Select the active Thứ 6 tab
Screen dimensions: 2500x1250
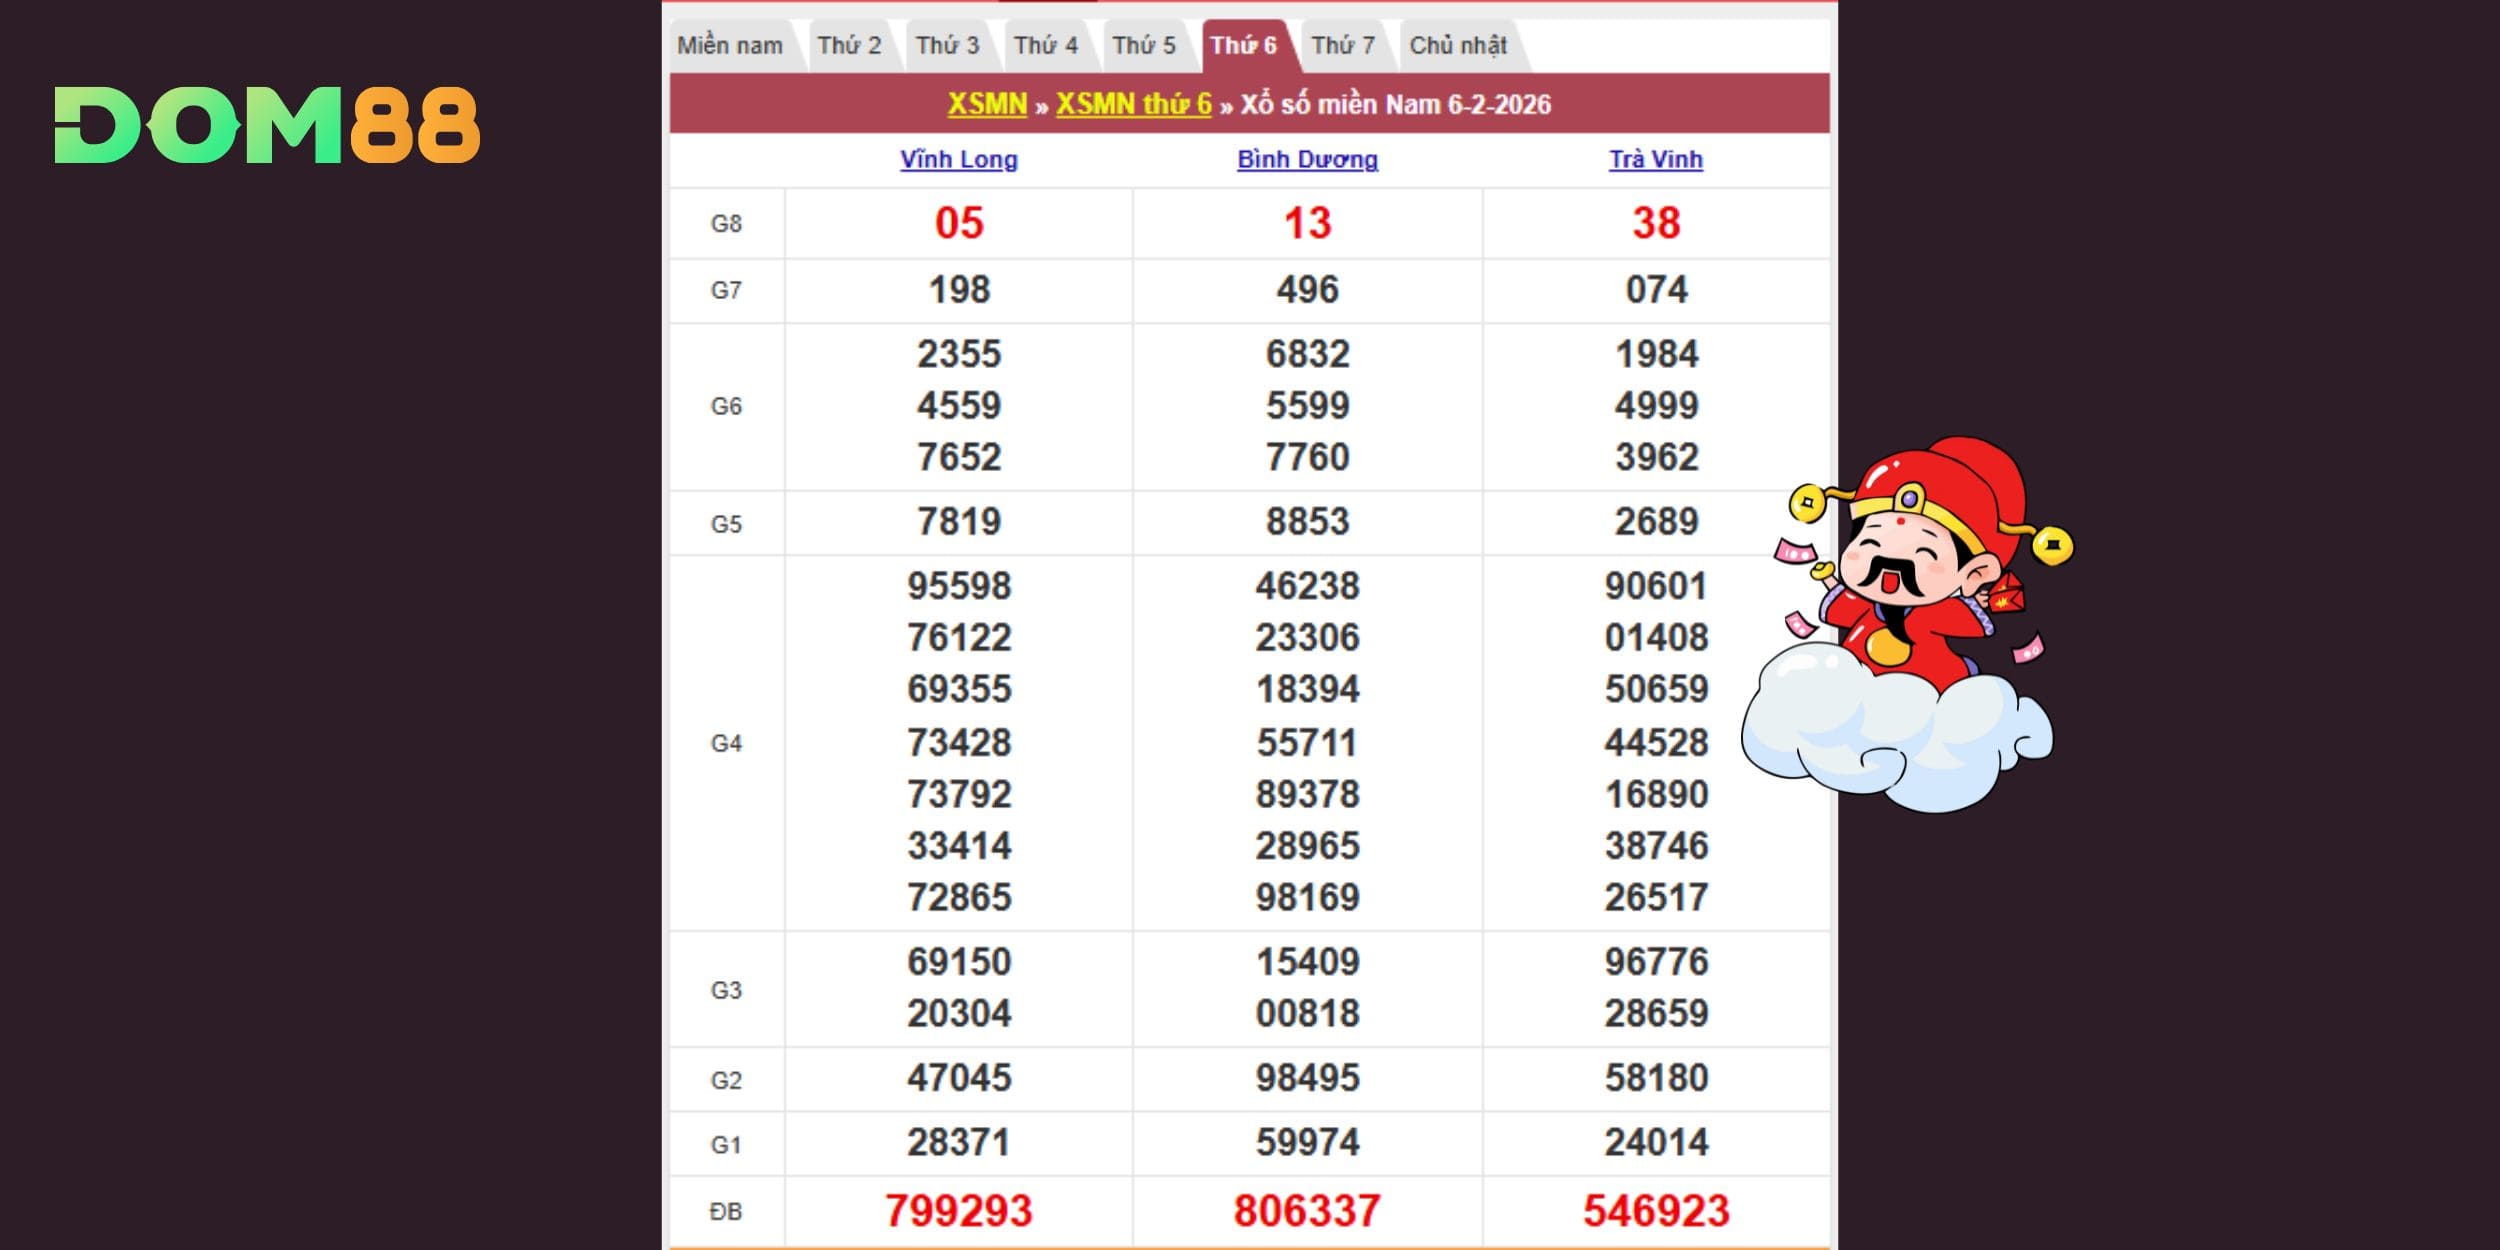[1243, 45]
